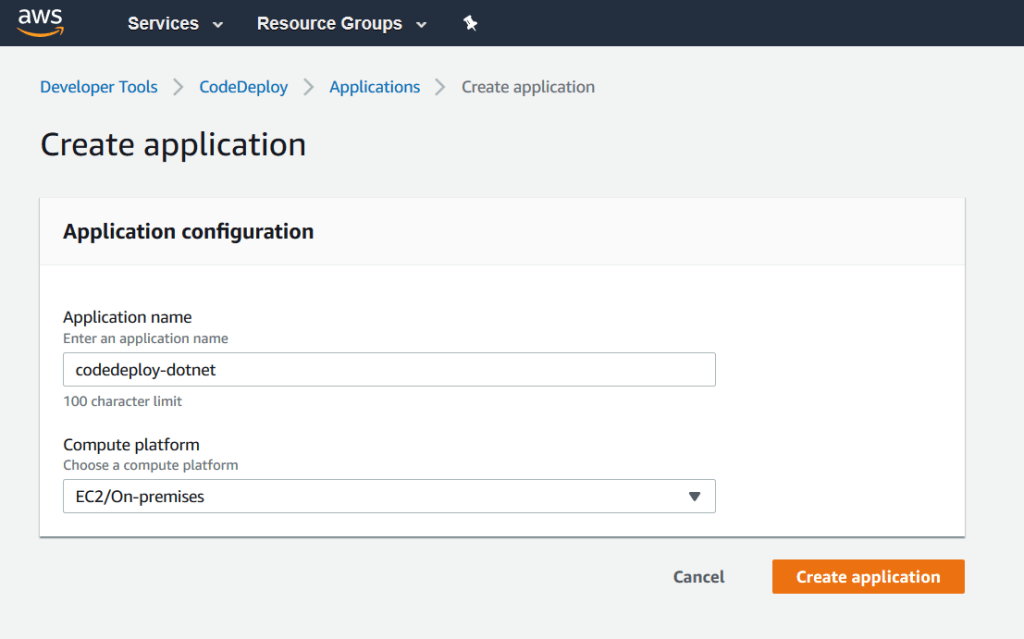This screenshot has width=1024, height=639.
Task: Focus the Application name text field
Action: click(x=389, y=369)
